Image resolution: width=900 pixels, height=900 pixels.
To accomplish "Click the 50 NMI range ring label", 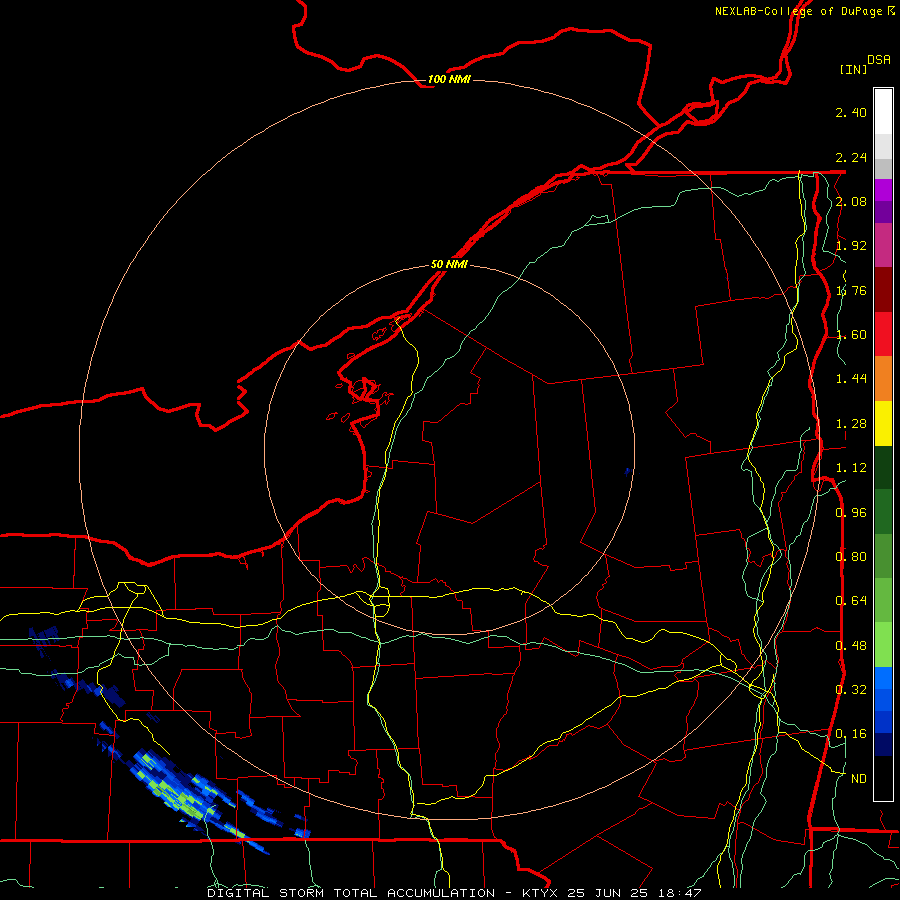I will tap(449, 264).
